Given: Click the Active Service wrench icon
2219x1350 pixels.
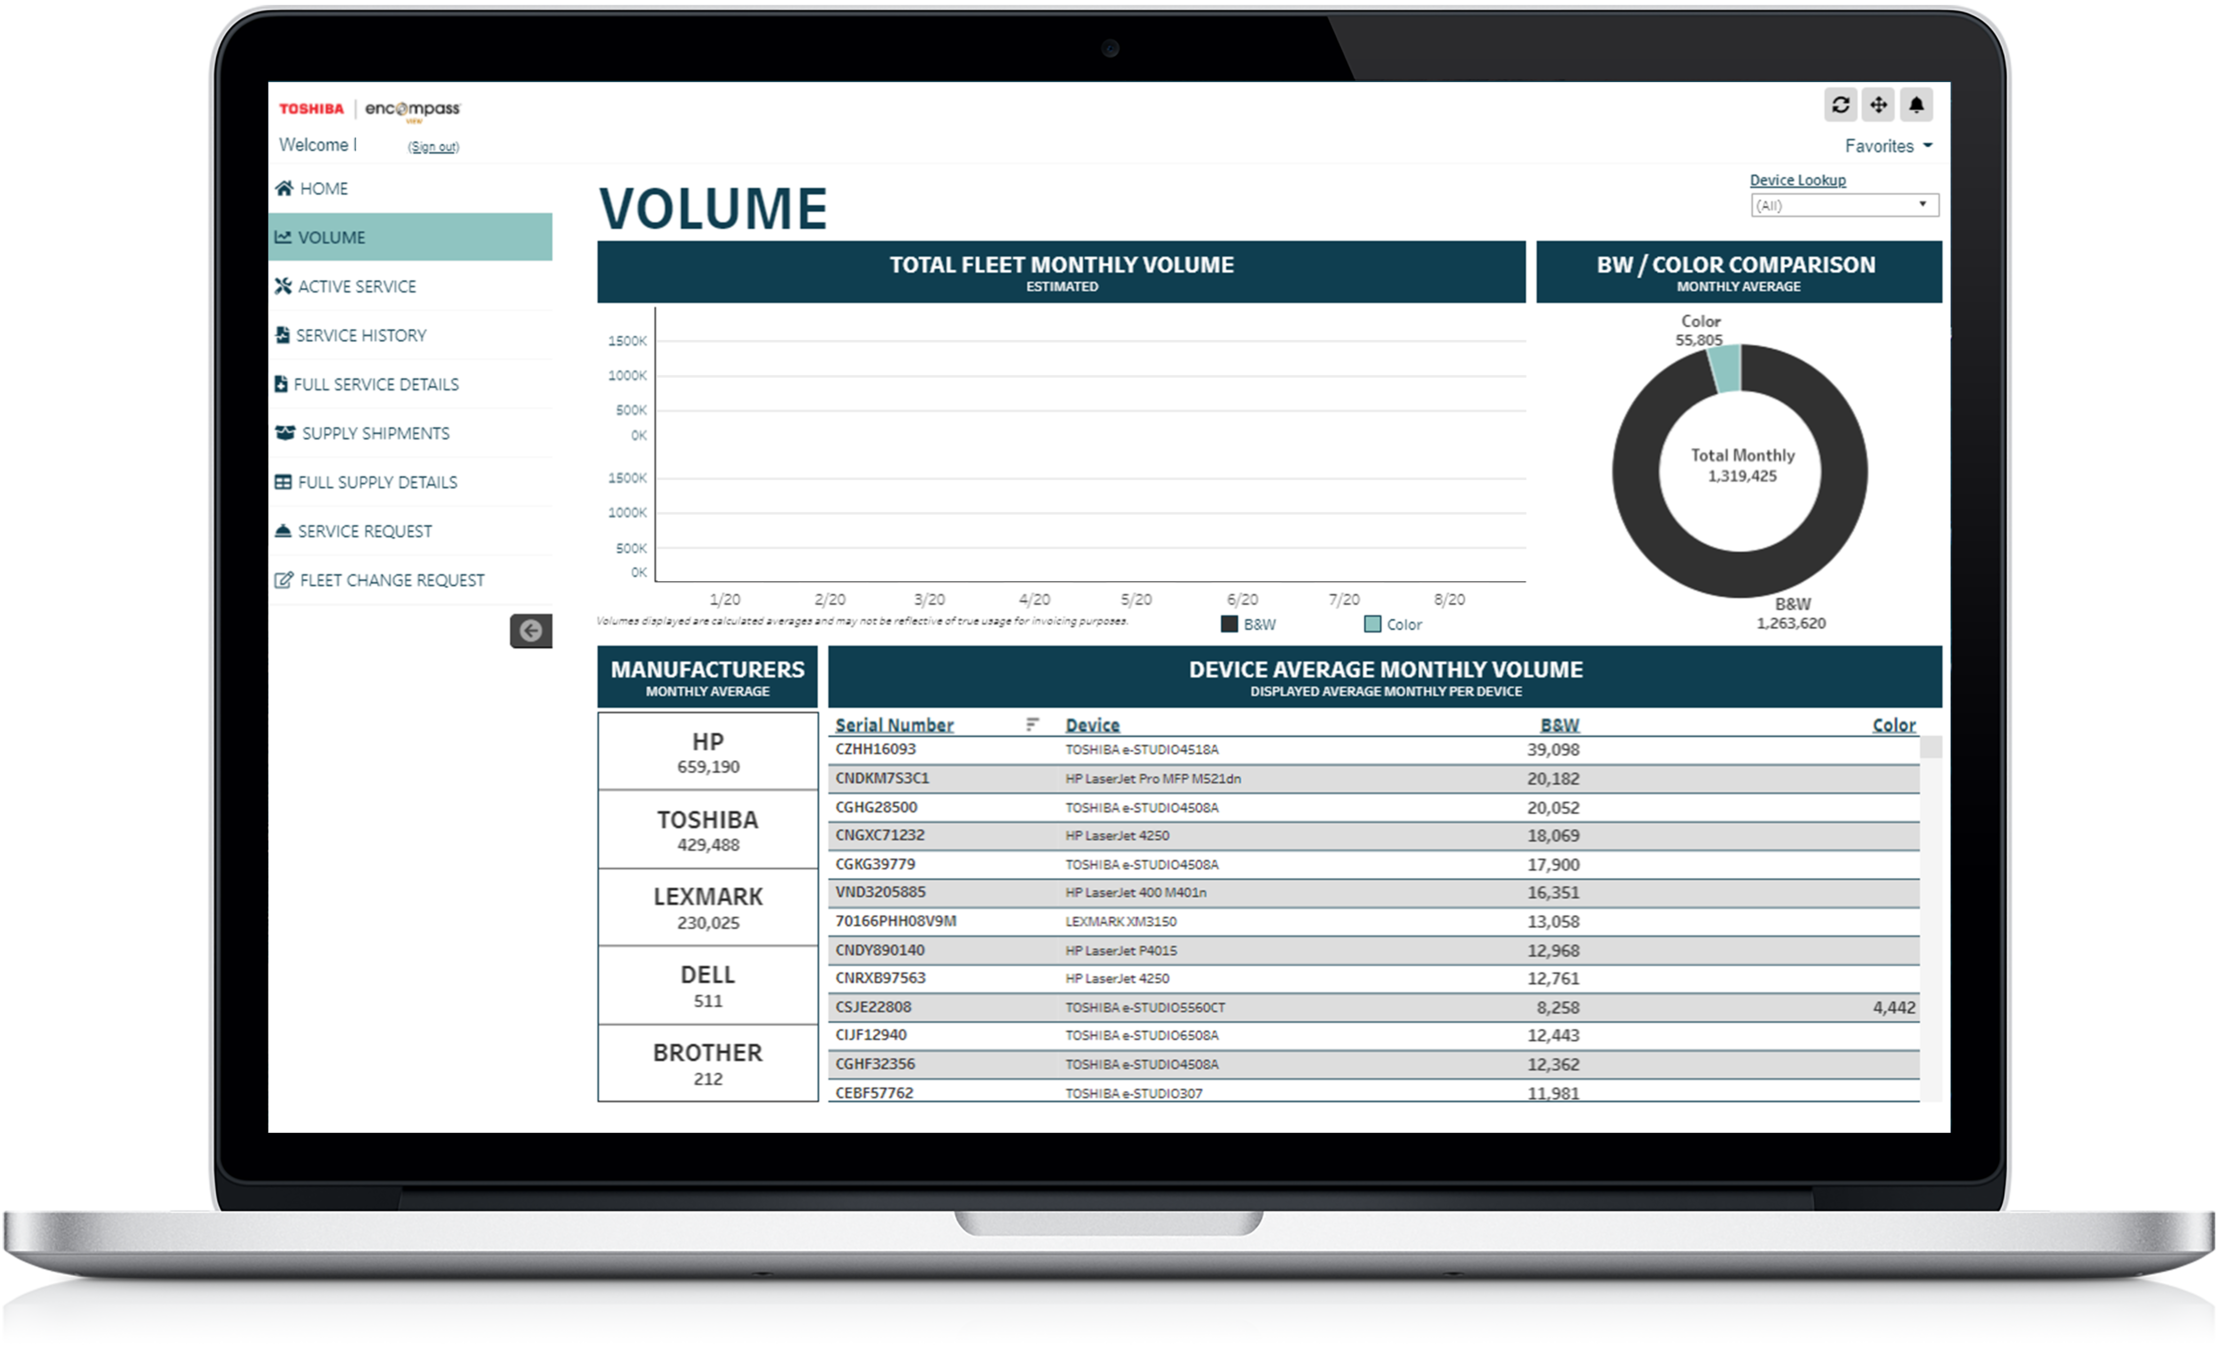Looking at the screenshot, I should coord(284,286).
